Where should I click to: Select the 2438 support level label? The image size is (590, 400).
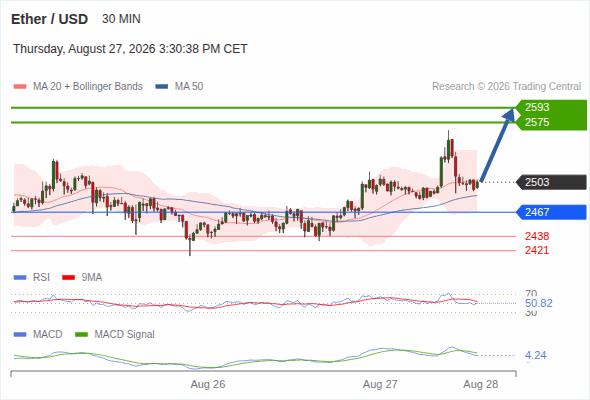537,236
